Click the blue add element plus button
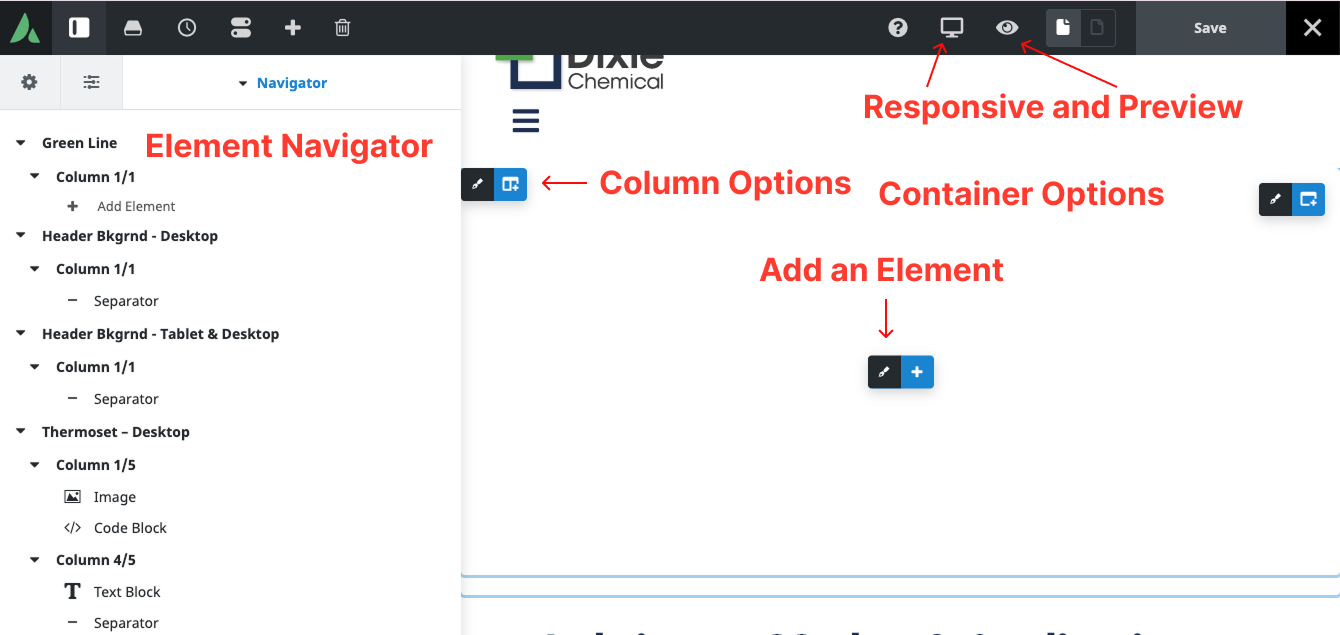Image resolution: width=1340 pixels, height=635 pixels. pos(917,372)
